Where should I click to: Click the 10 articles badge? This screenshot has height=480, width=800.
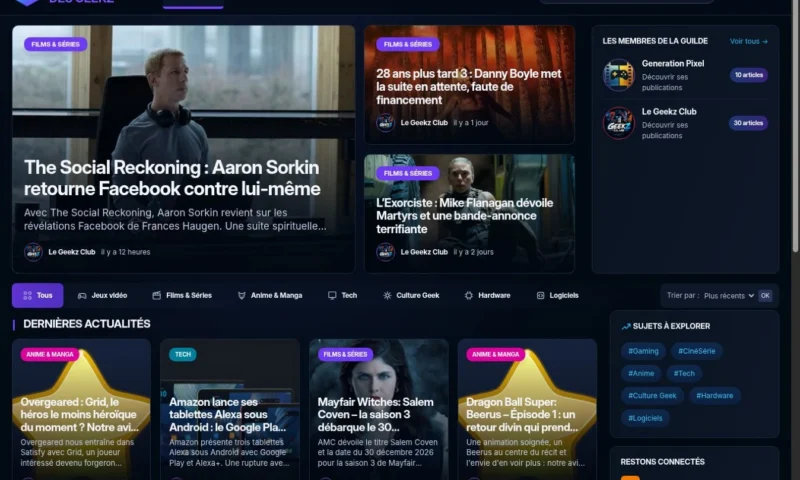[x=748, y=75]
